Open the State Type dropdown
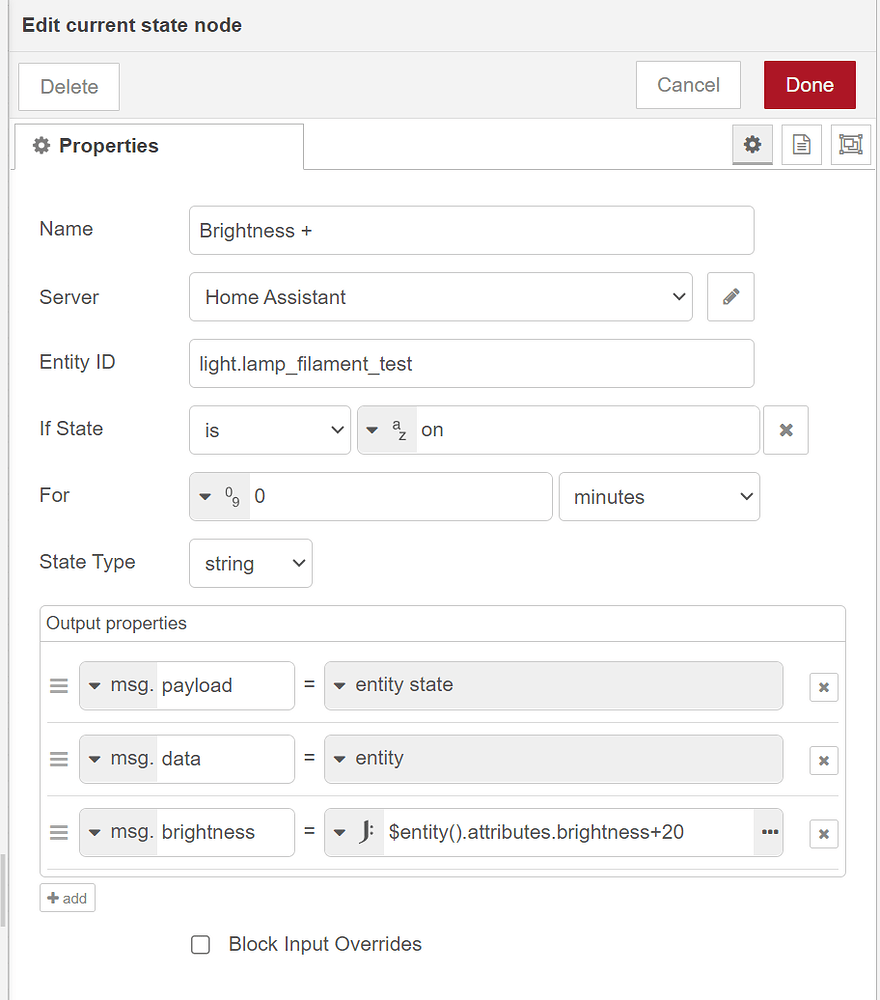880x1000 pixels. click(250, 563)
